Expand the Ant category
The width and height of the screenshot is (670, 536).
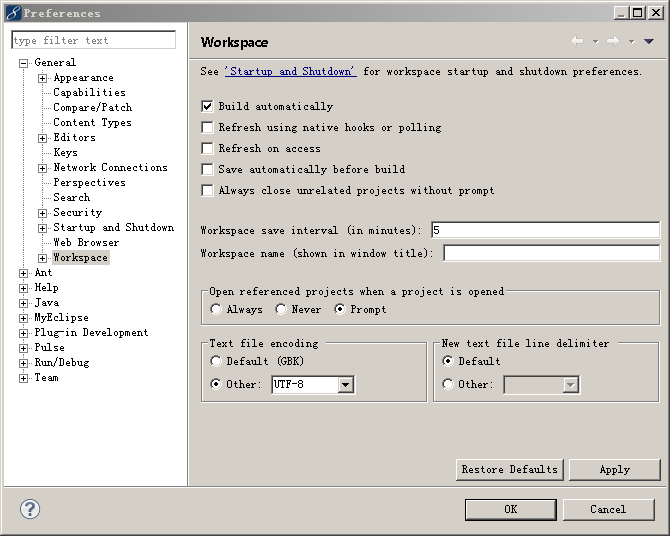click(x=24, y=273)
